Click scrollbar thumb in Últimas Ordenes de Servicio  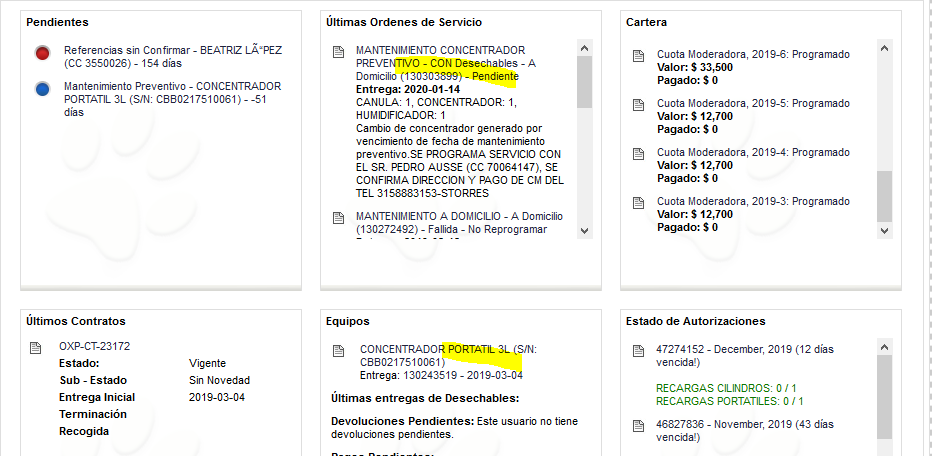(584, 82)
